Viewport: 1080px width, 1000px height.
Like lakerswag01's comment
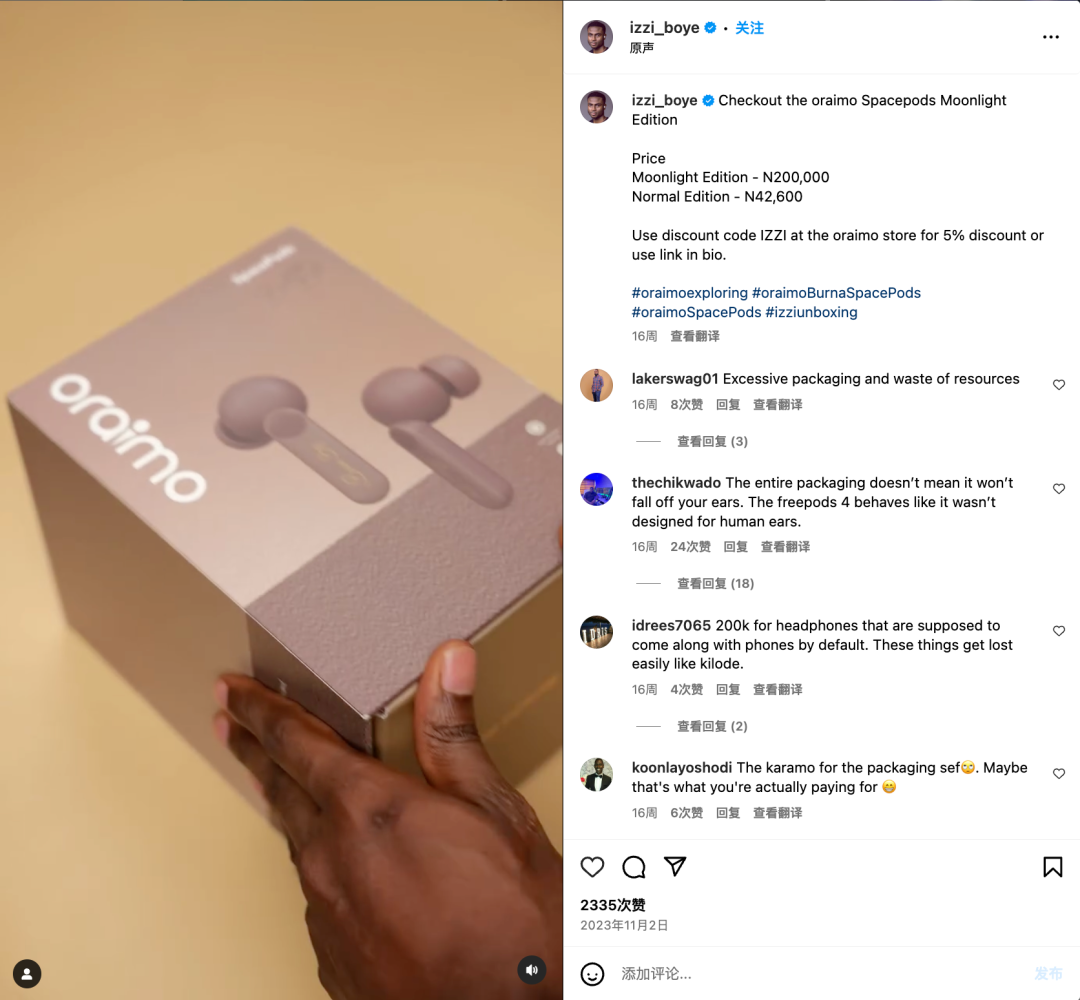[1059, 385]
